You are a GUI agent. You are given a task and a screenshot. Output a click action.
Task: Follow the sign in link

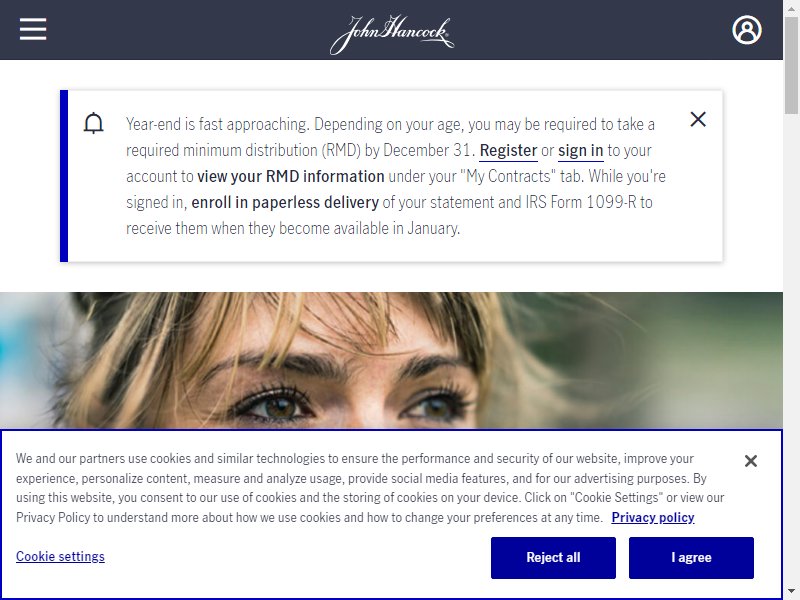581,151
